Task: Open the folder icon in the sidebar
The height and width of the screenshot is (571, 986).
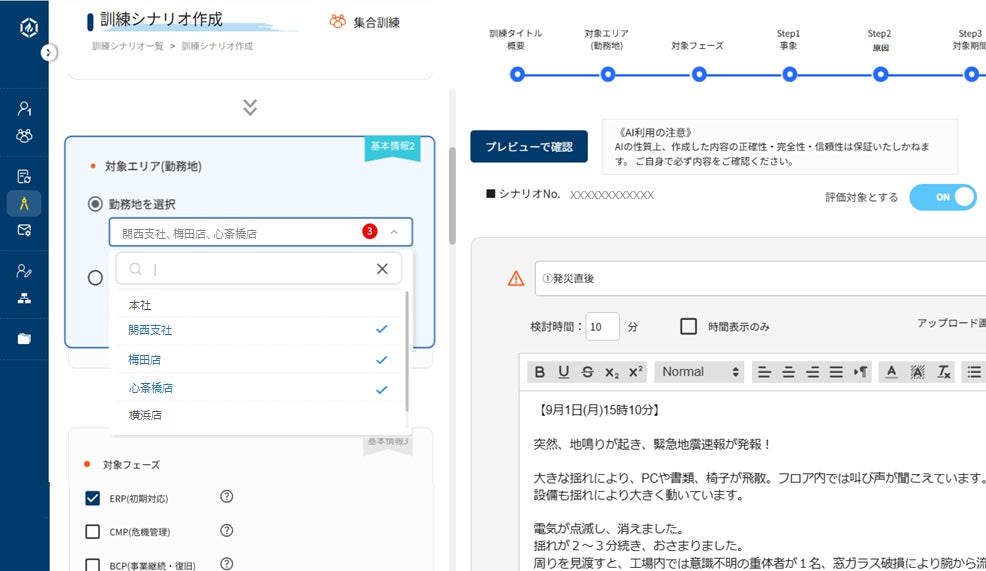Action: [x=24, y=338]
